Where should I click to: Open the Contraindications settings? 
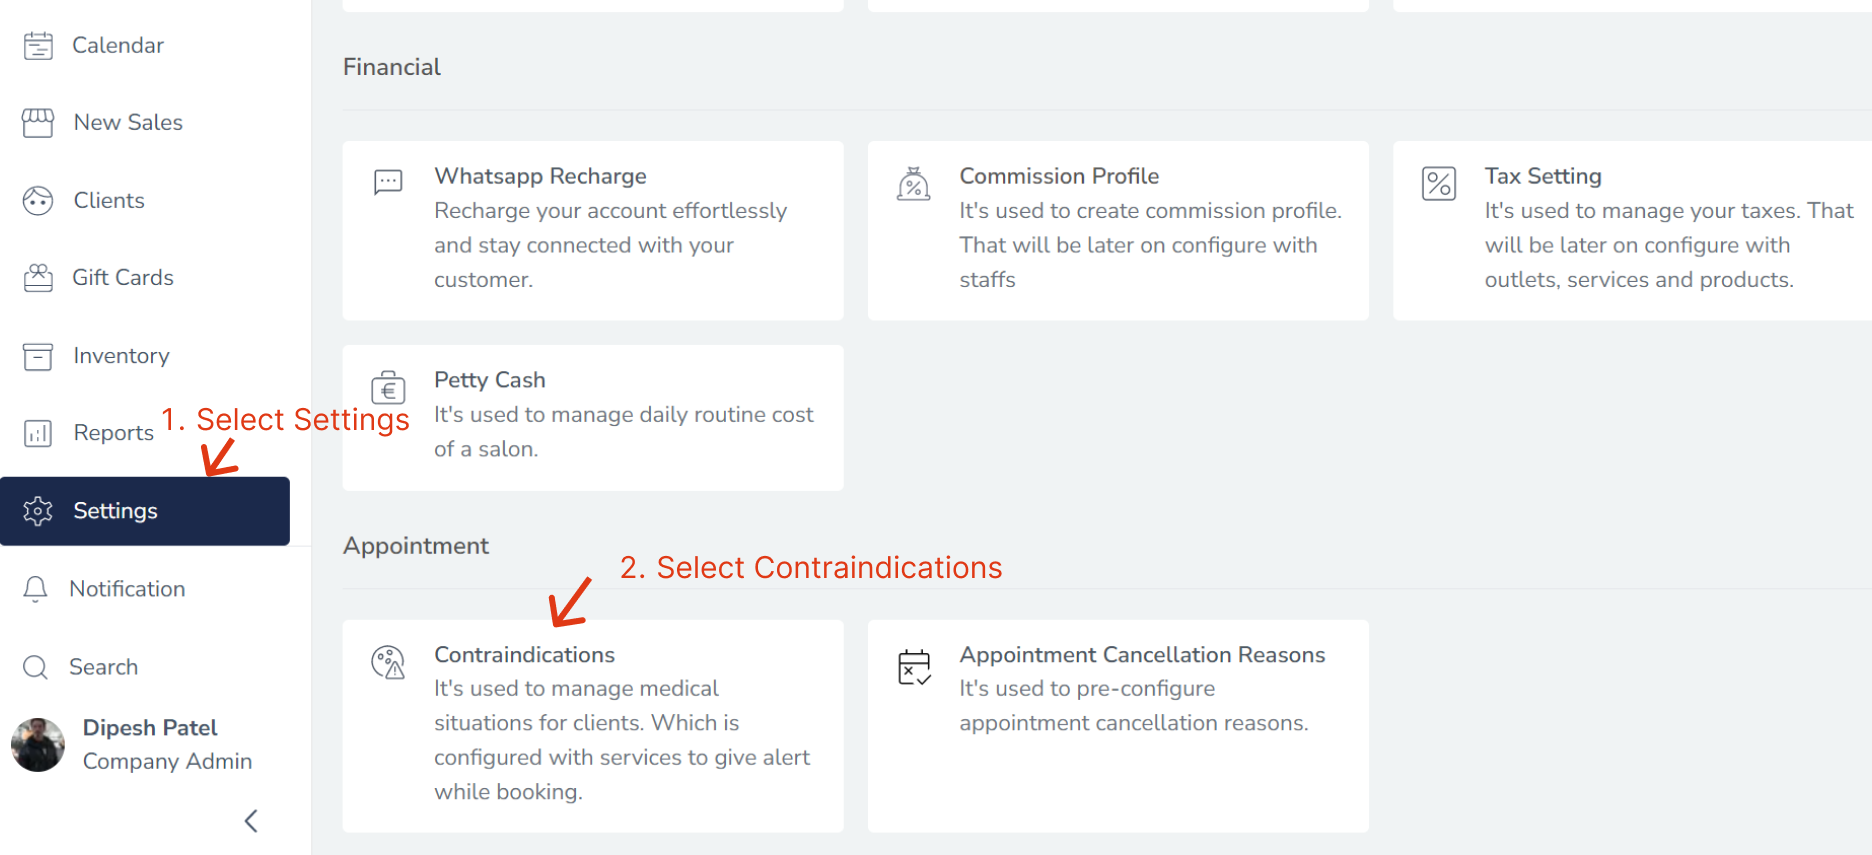click(593, 725)
